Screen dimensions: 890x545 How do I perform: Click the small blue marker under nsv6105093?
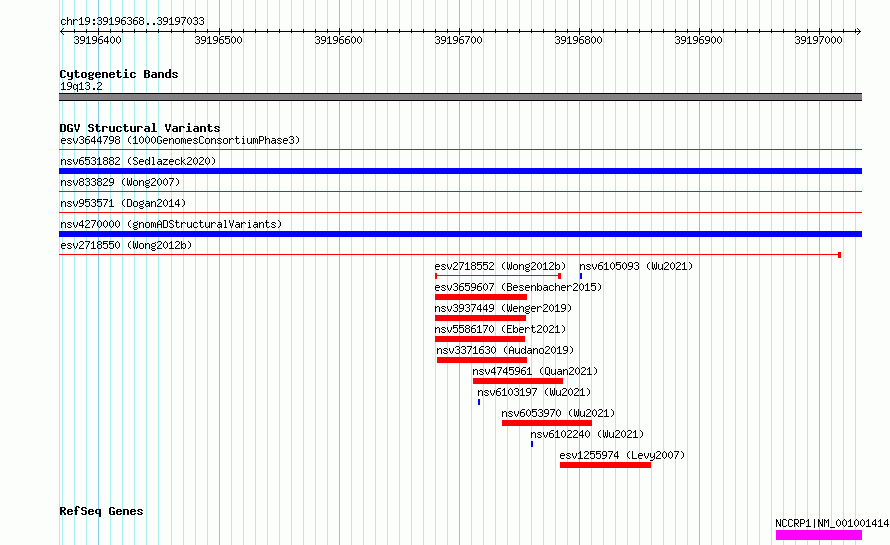(581, 276)
